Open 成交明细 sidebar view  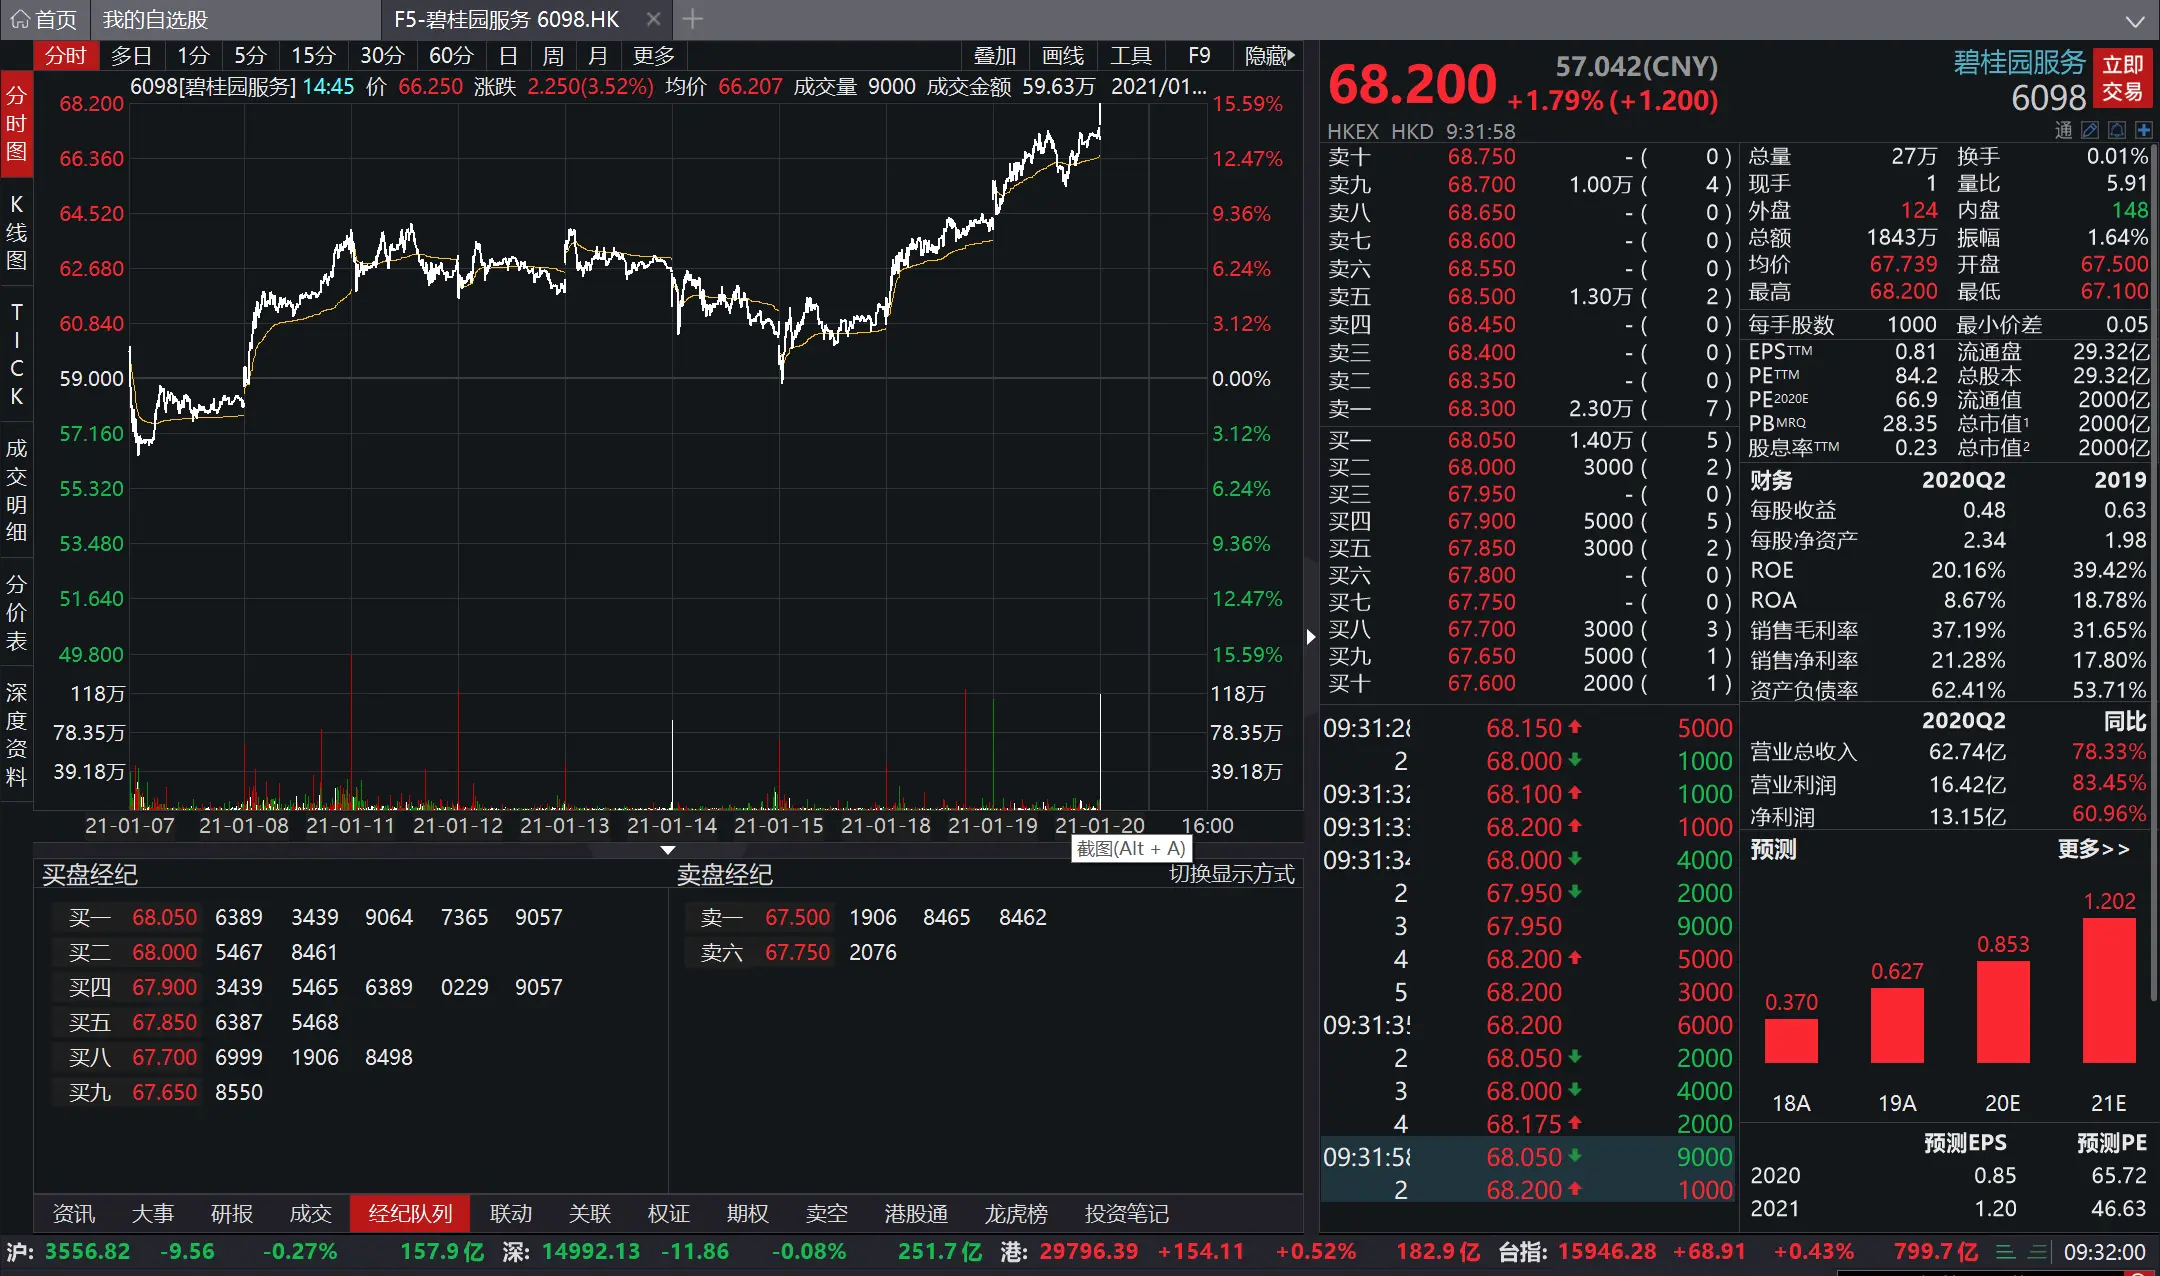coord(16,490)
